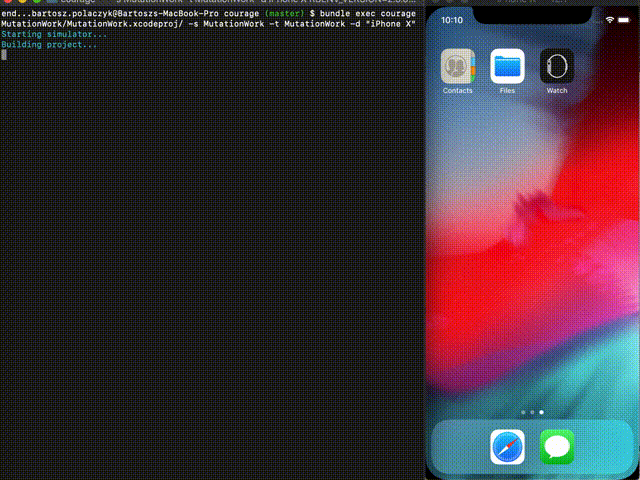Click the "MutationWork.xcodeproj/" path in terminal
640x480 pixels.
pyautogui.click(x=125, y=24)
